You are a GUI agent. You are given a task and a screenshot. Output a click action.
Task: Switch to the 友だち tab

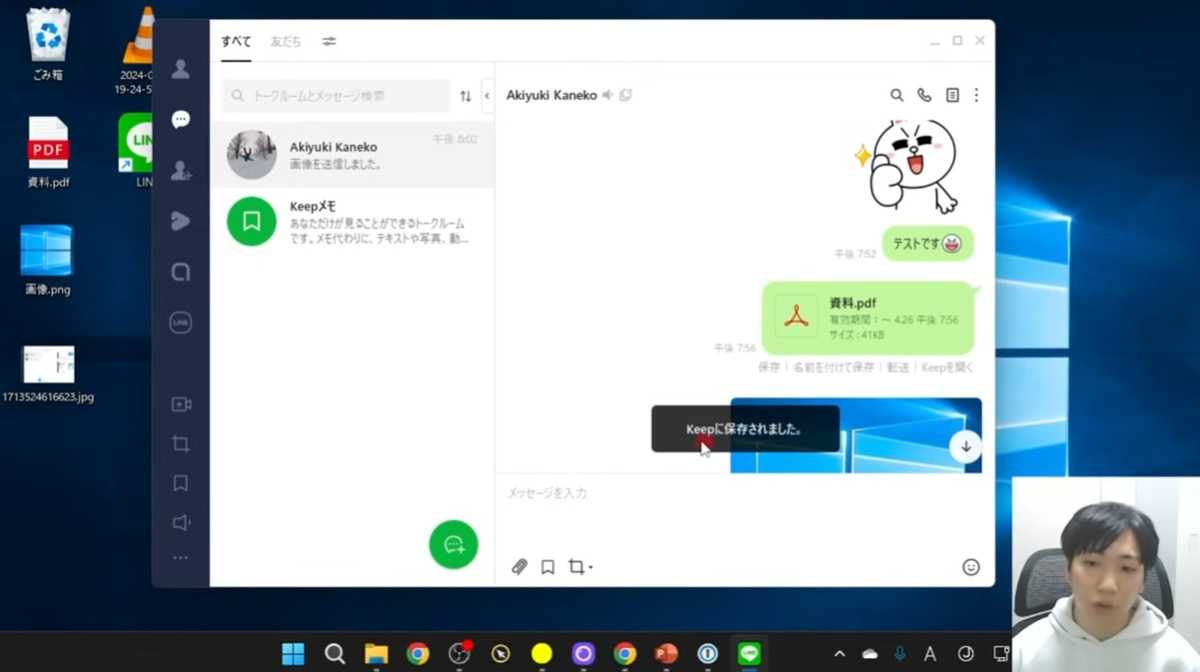click(285, 41)
